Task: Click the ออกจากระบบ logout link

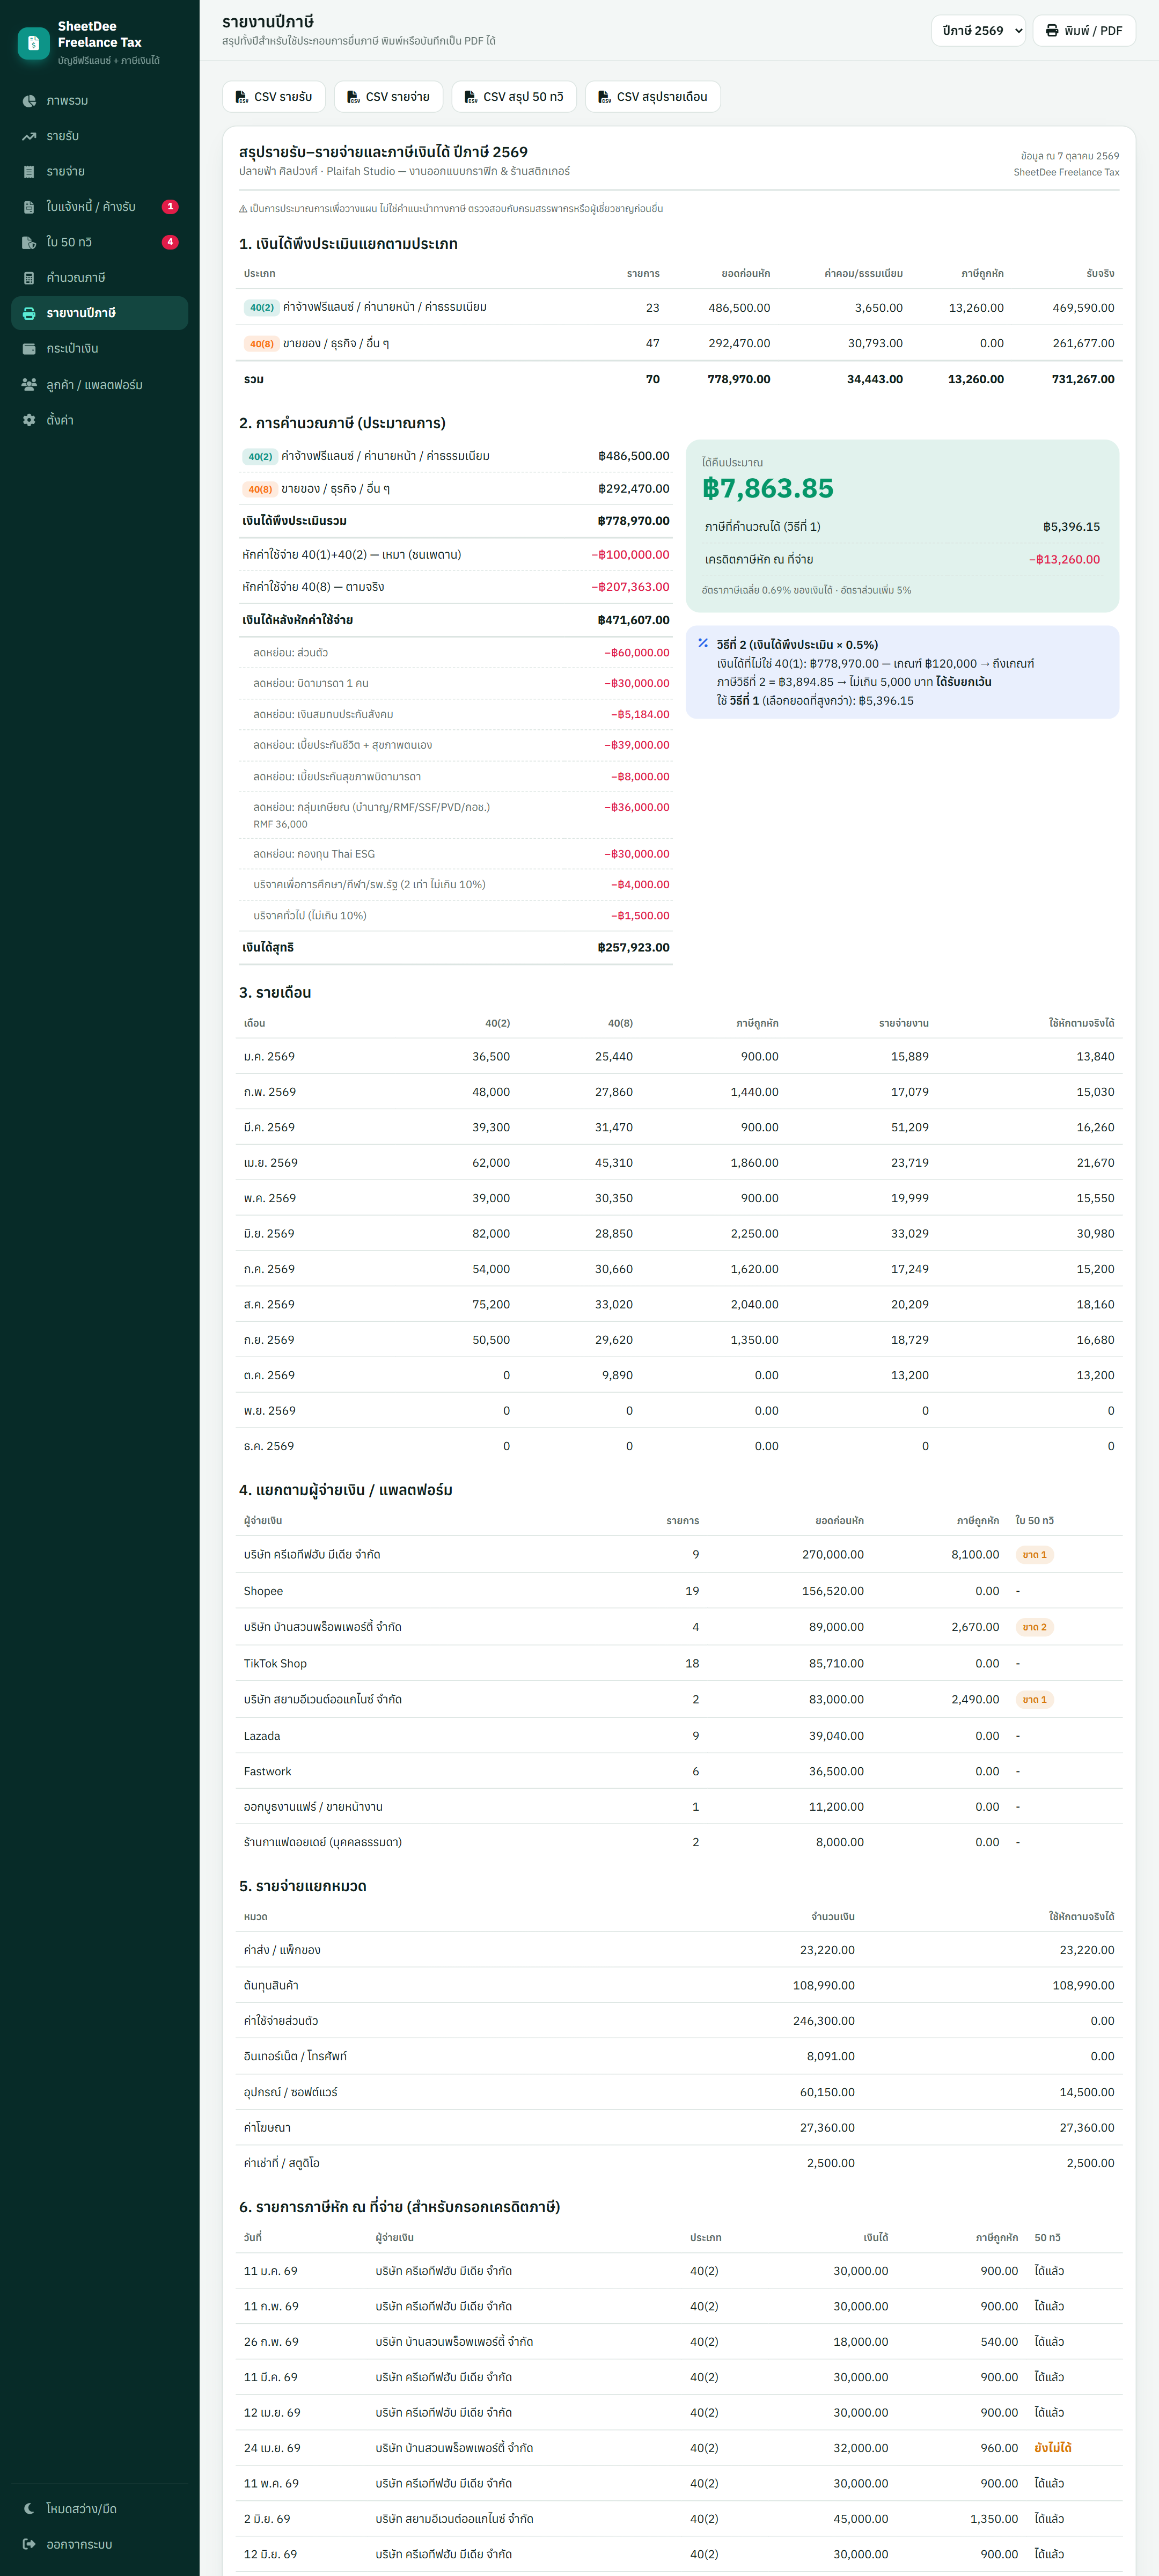Action: 100,2543
